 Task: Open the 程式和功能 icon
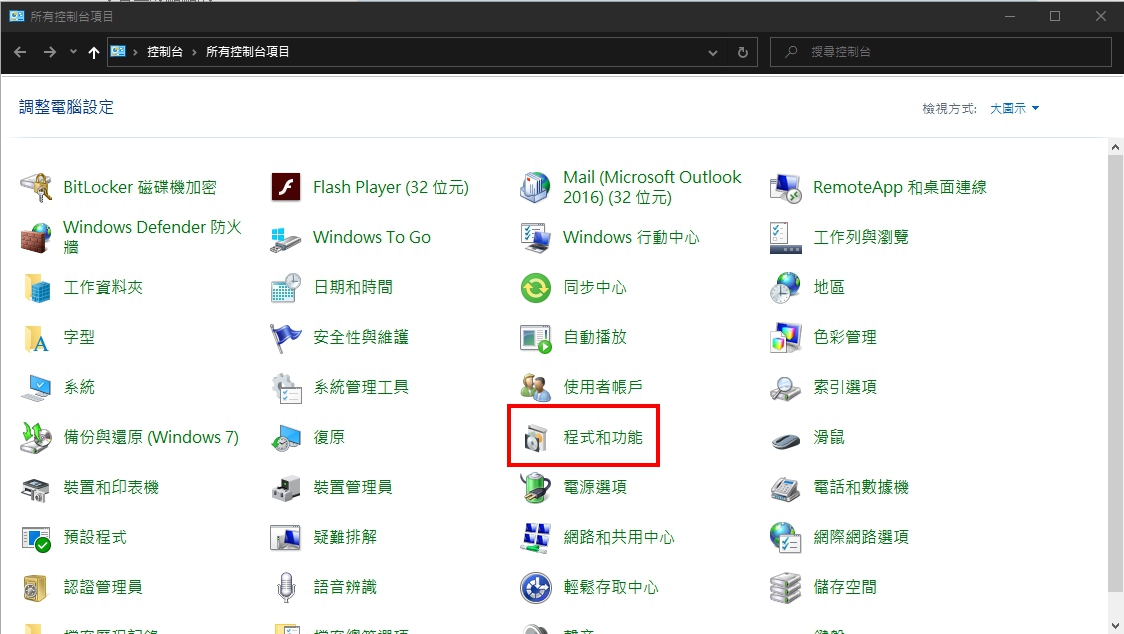point(535,437)
